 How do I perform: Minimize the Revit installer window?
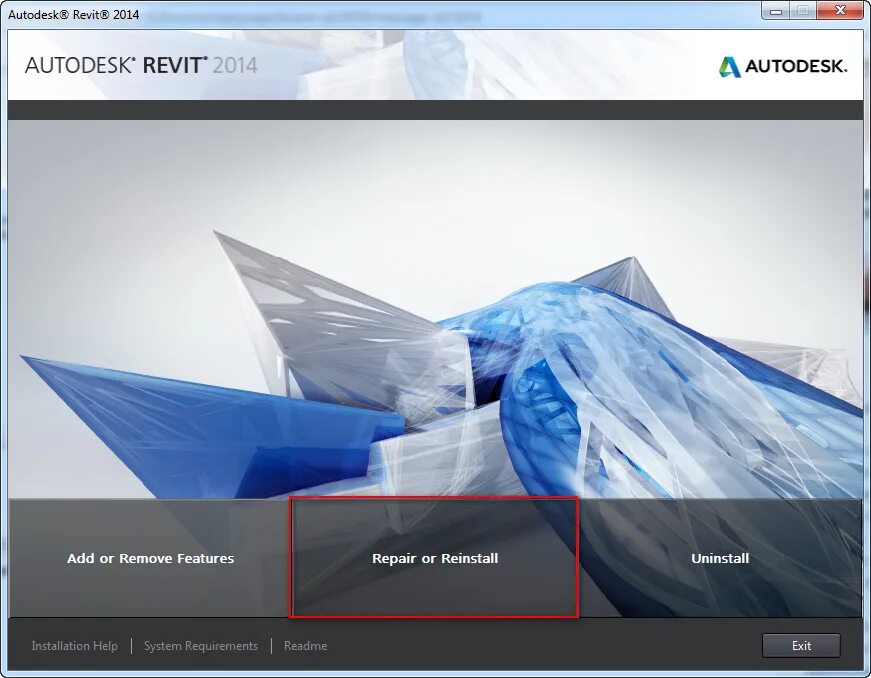pyautogui.click(x=776, y=10)
